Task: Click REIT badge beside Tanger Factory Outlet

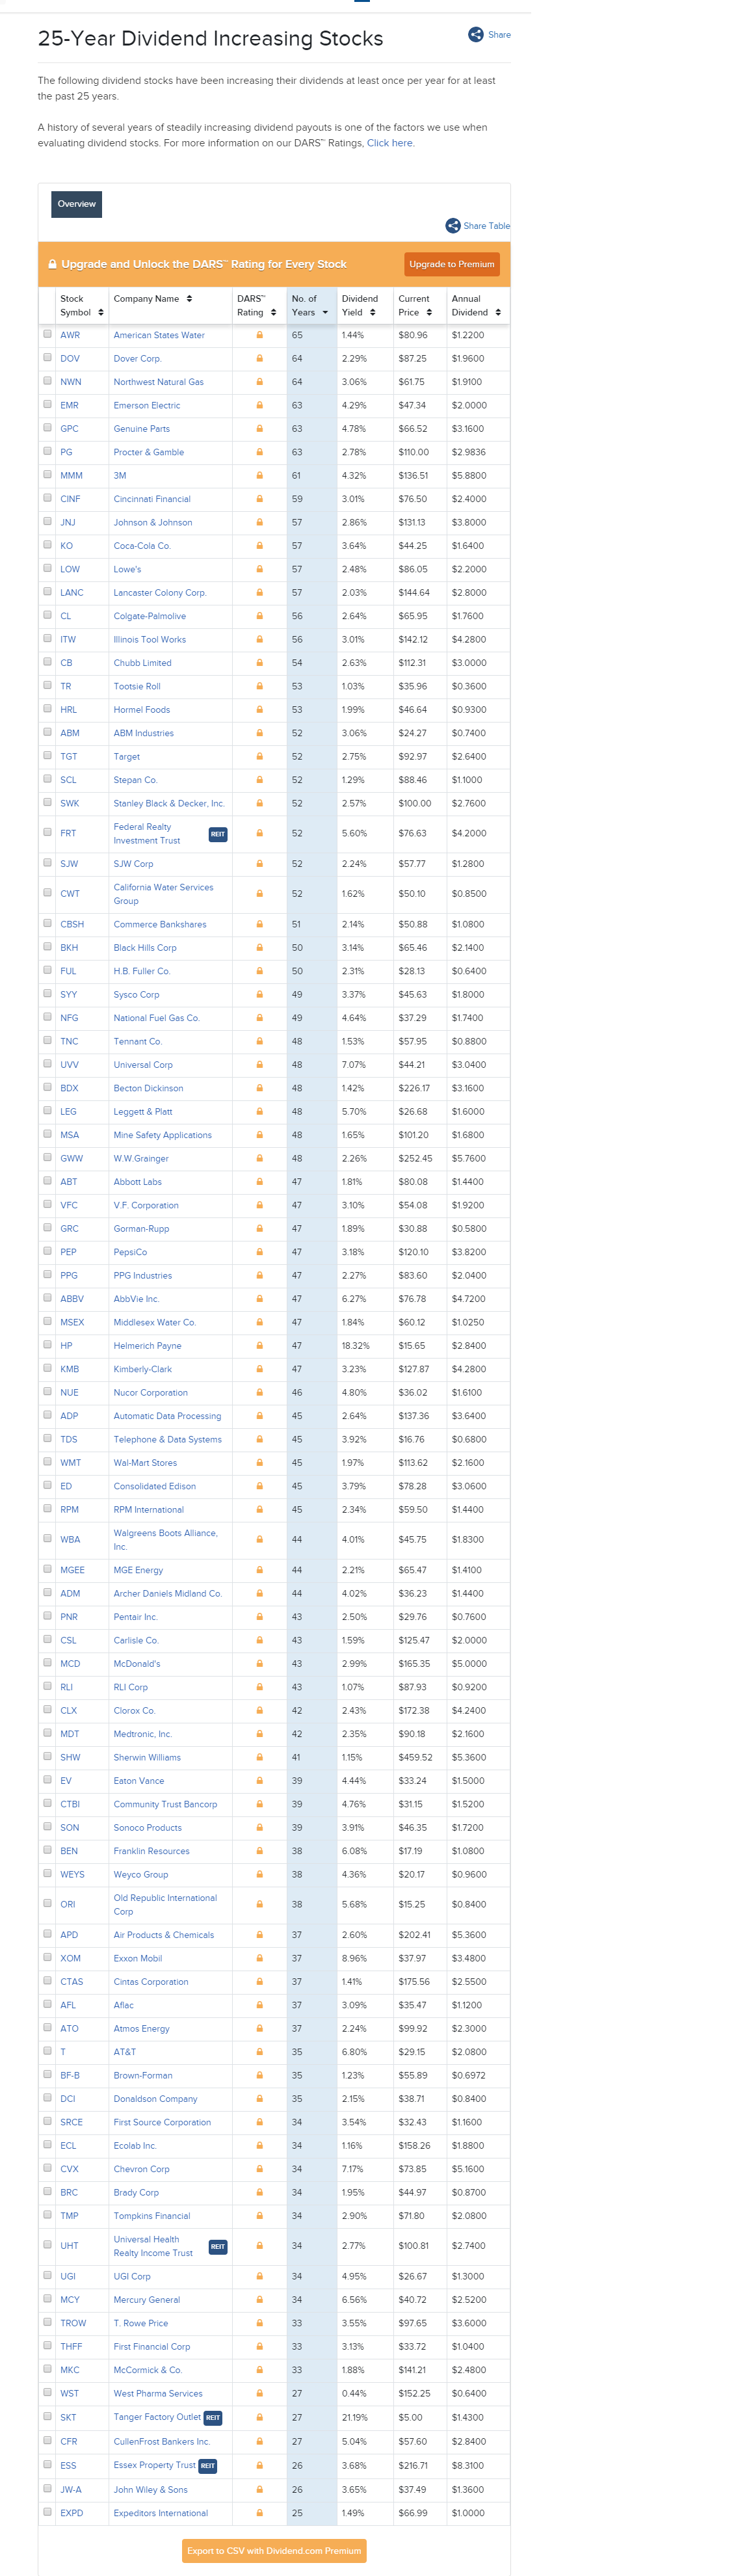Action: coord(213,2417)
